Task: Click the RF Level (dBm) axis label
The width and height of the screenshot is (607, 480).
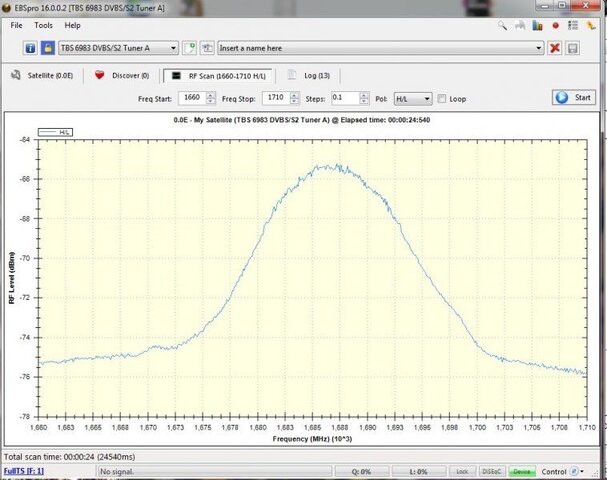Action: pyautogui.click(x=12, y=278)
